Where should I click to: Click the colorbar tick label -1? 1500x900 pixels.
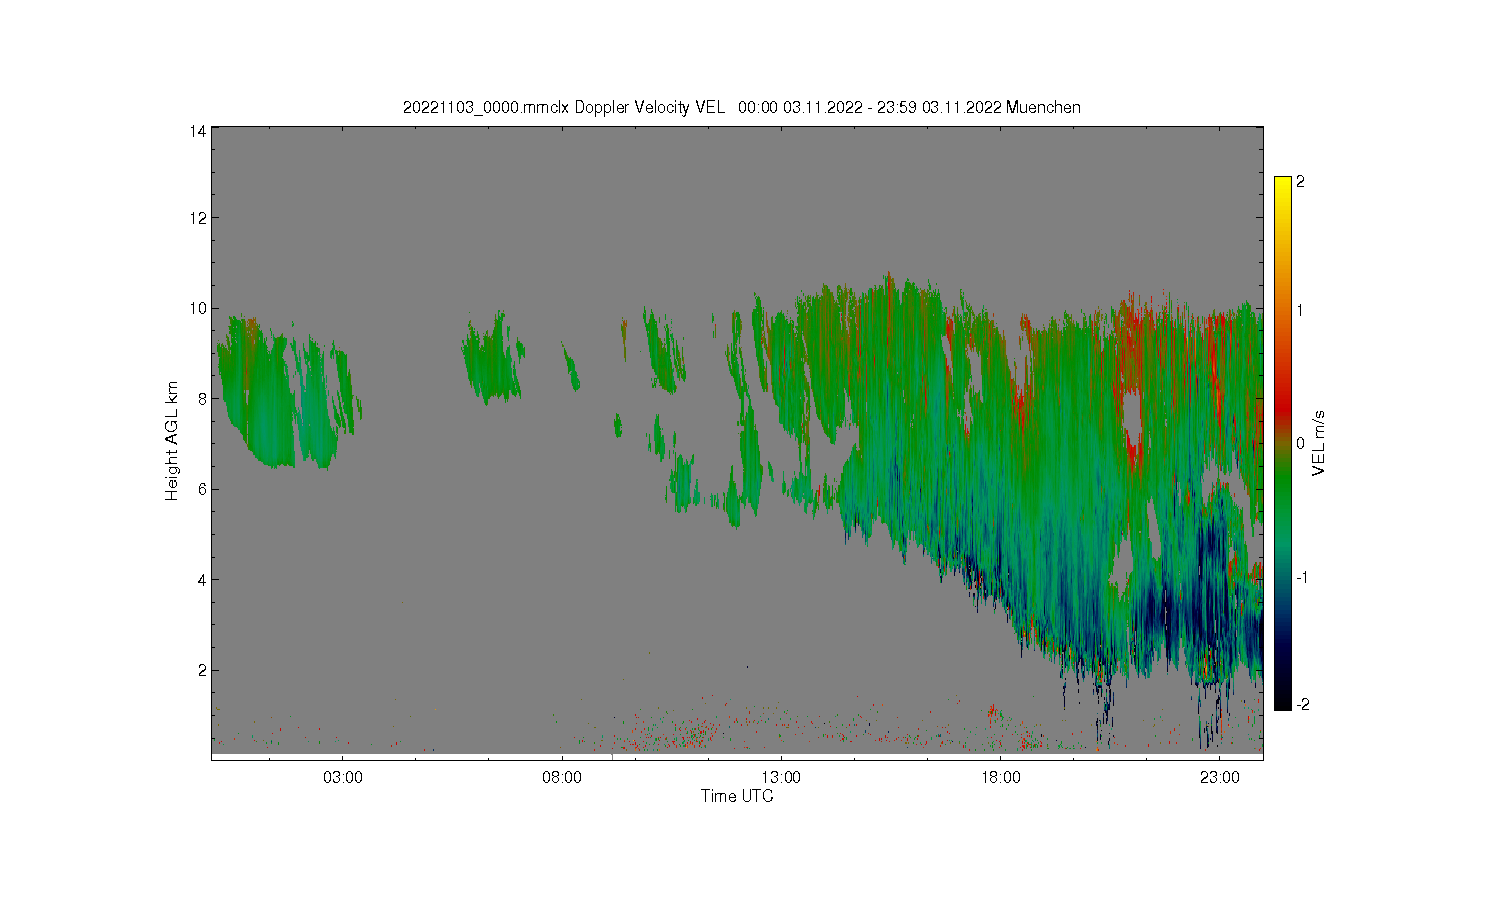(x=1302, y=577)
